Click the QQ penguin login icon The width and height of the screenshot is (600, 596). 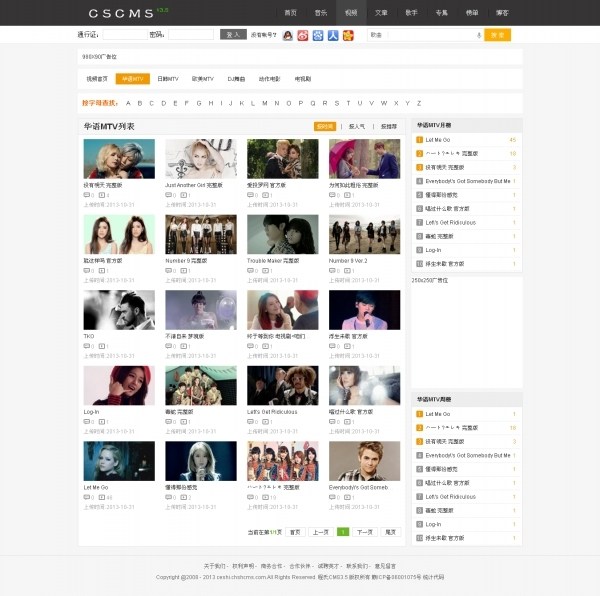(288, 35)
